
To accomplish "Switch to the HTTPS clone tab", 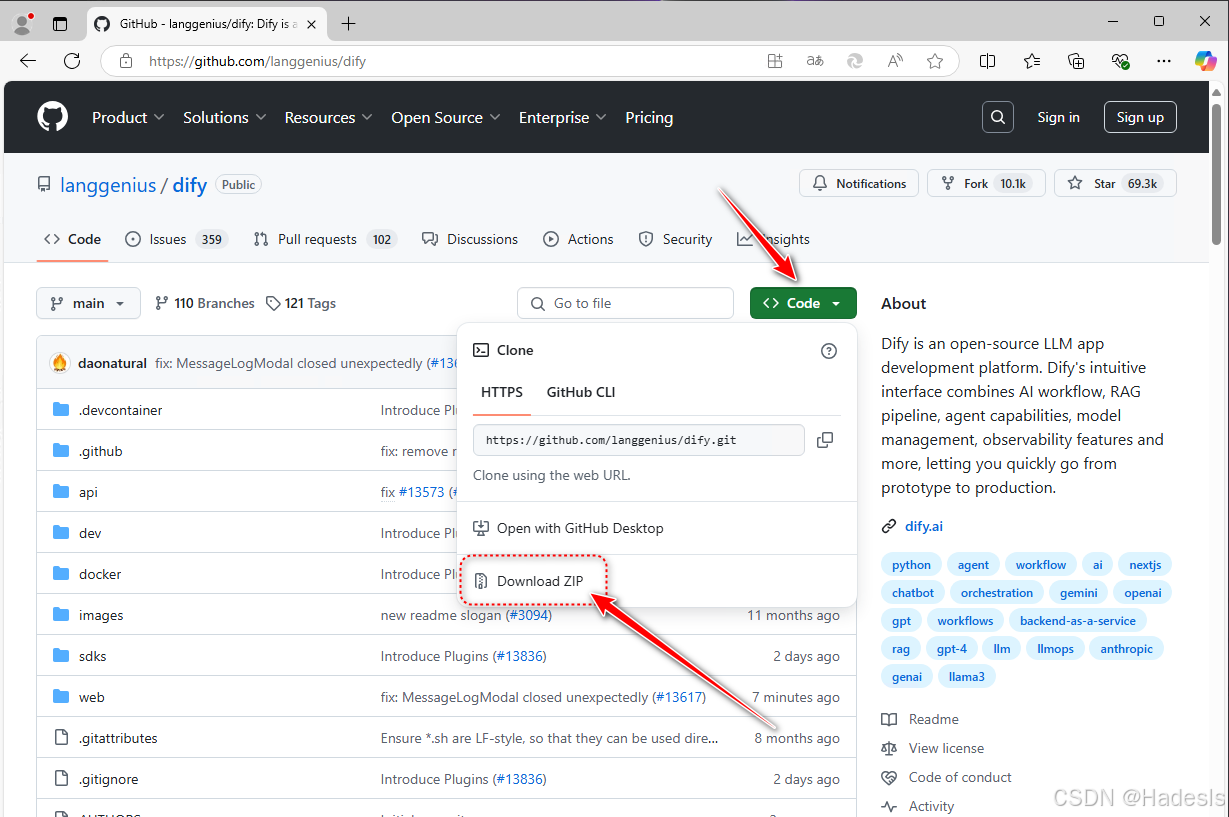I will 502,392.
